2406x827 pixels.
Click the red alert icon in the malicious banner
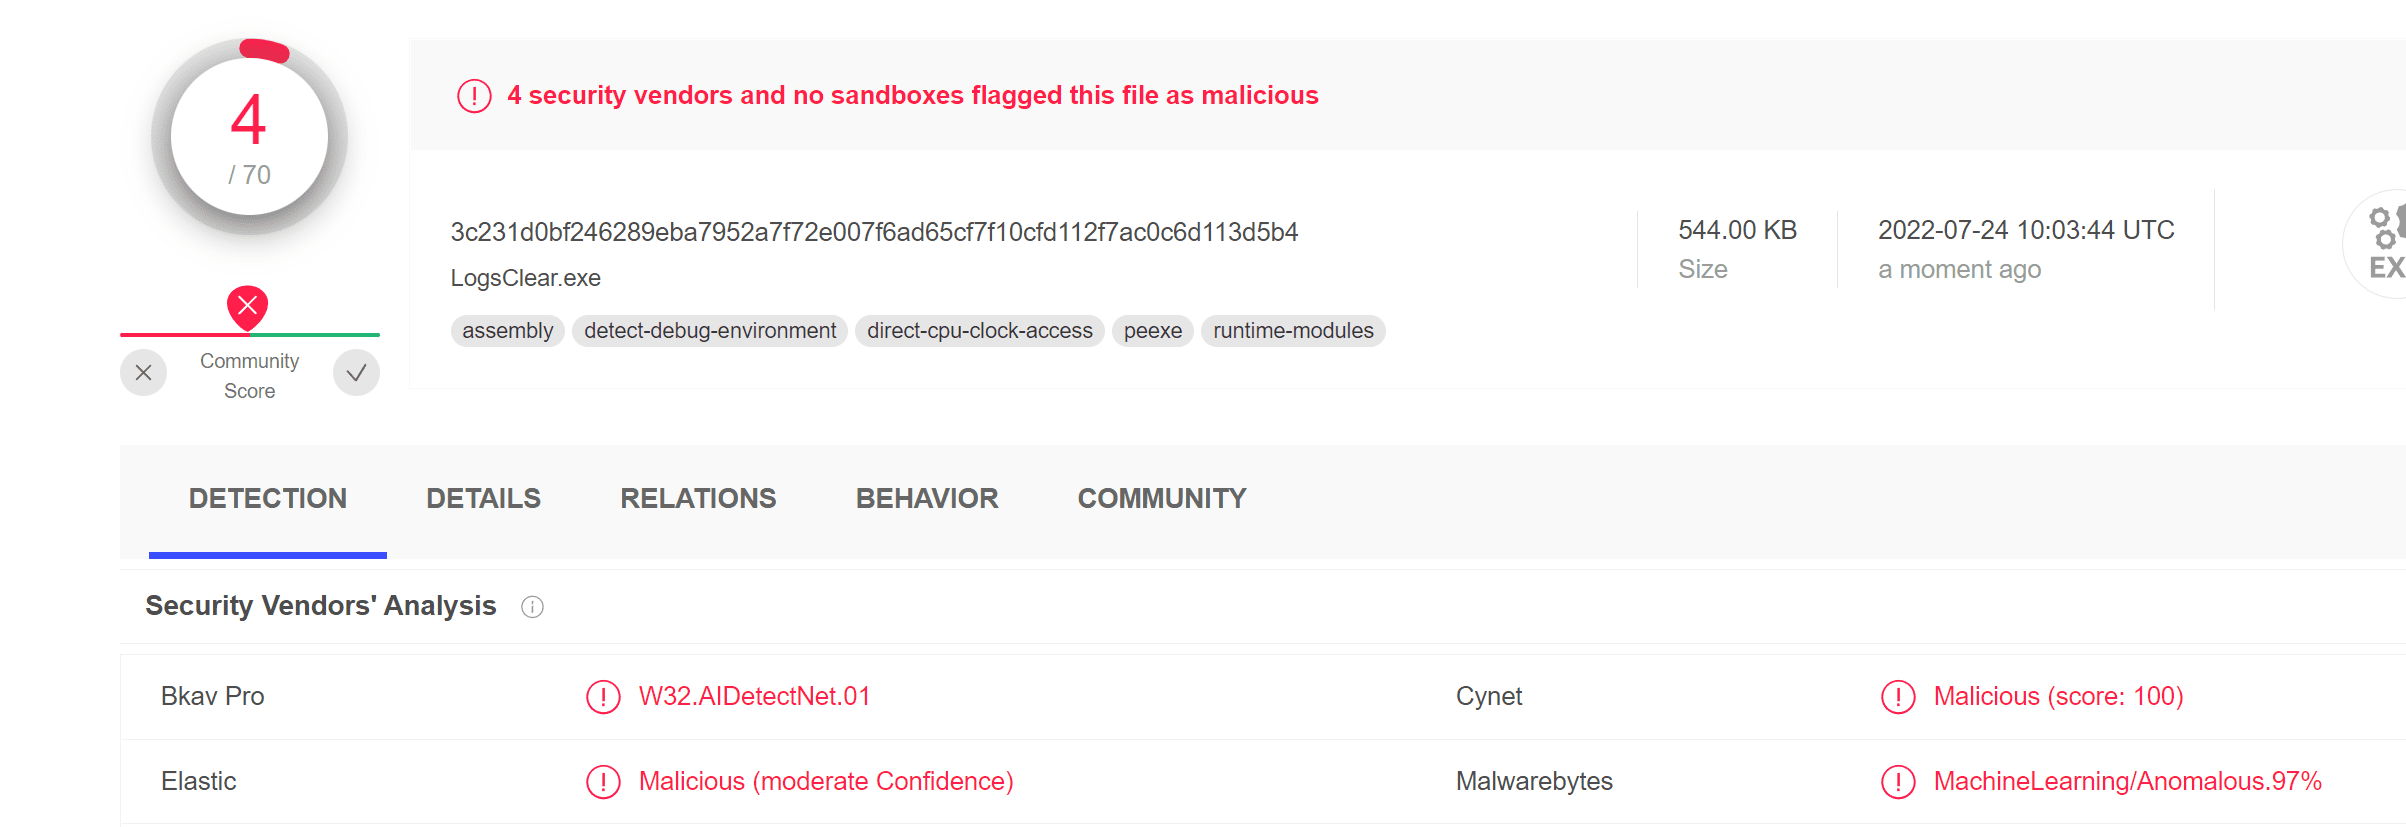pyautogui.click(x=474, y=96)
